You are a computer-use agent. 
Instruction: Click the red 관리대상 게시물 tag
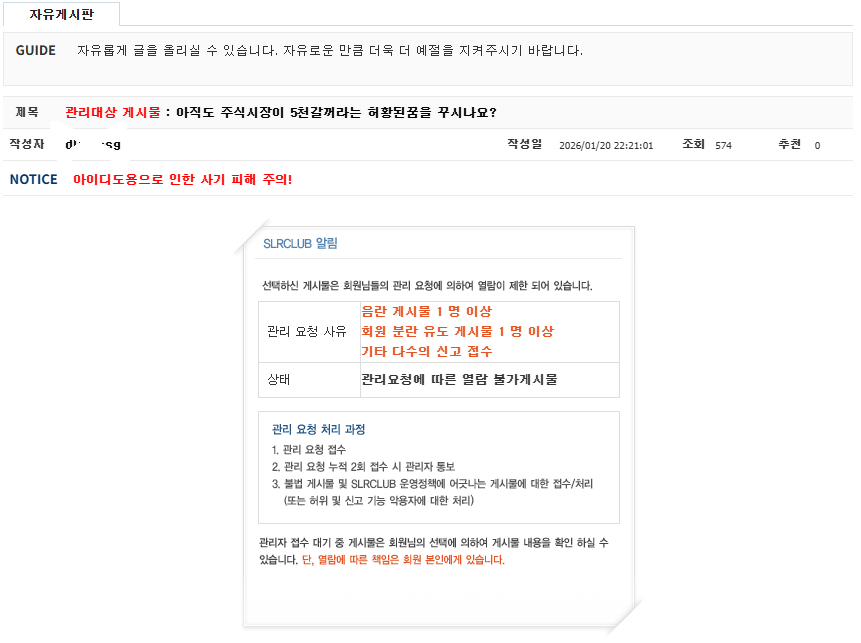(112, 112)
